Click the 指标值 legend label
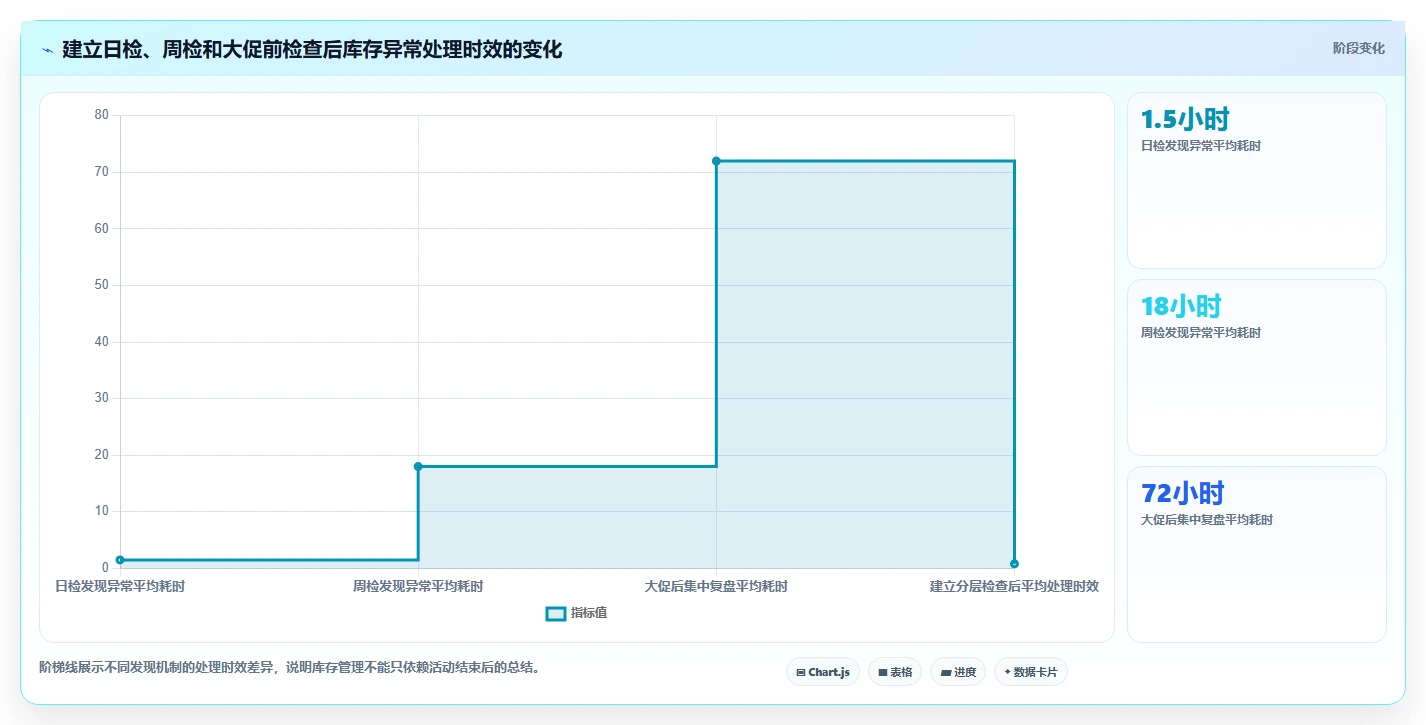Viewport: 1426px width, 725px height. [589, 613]
